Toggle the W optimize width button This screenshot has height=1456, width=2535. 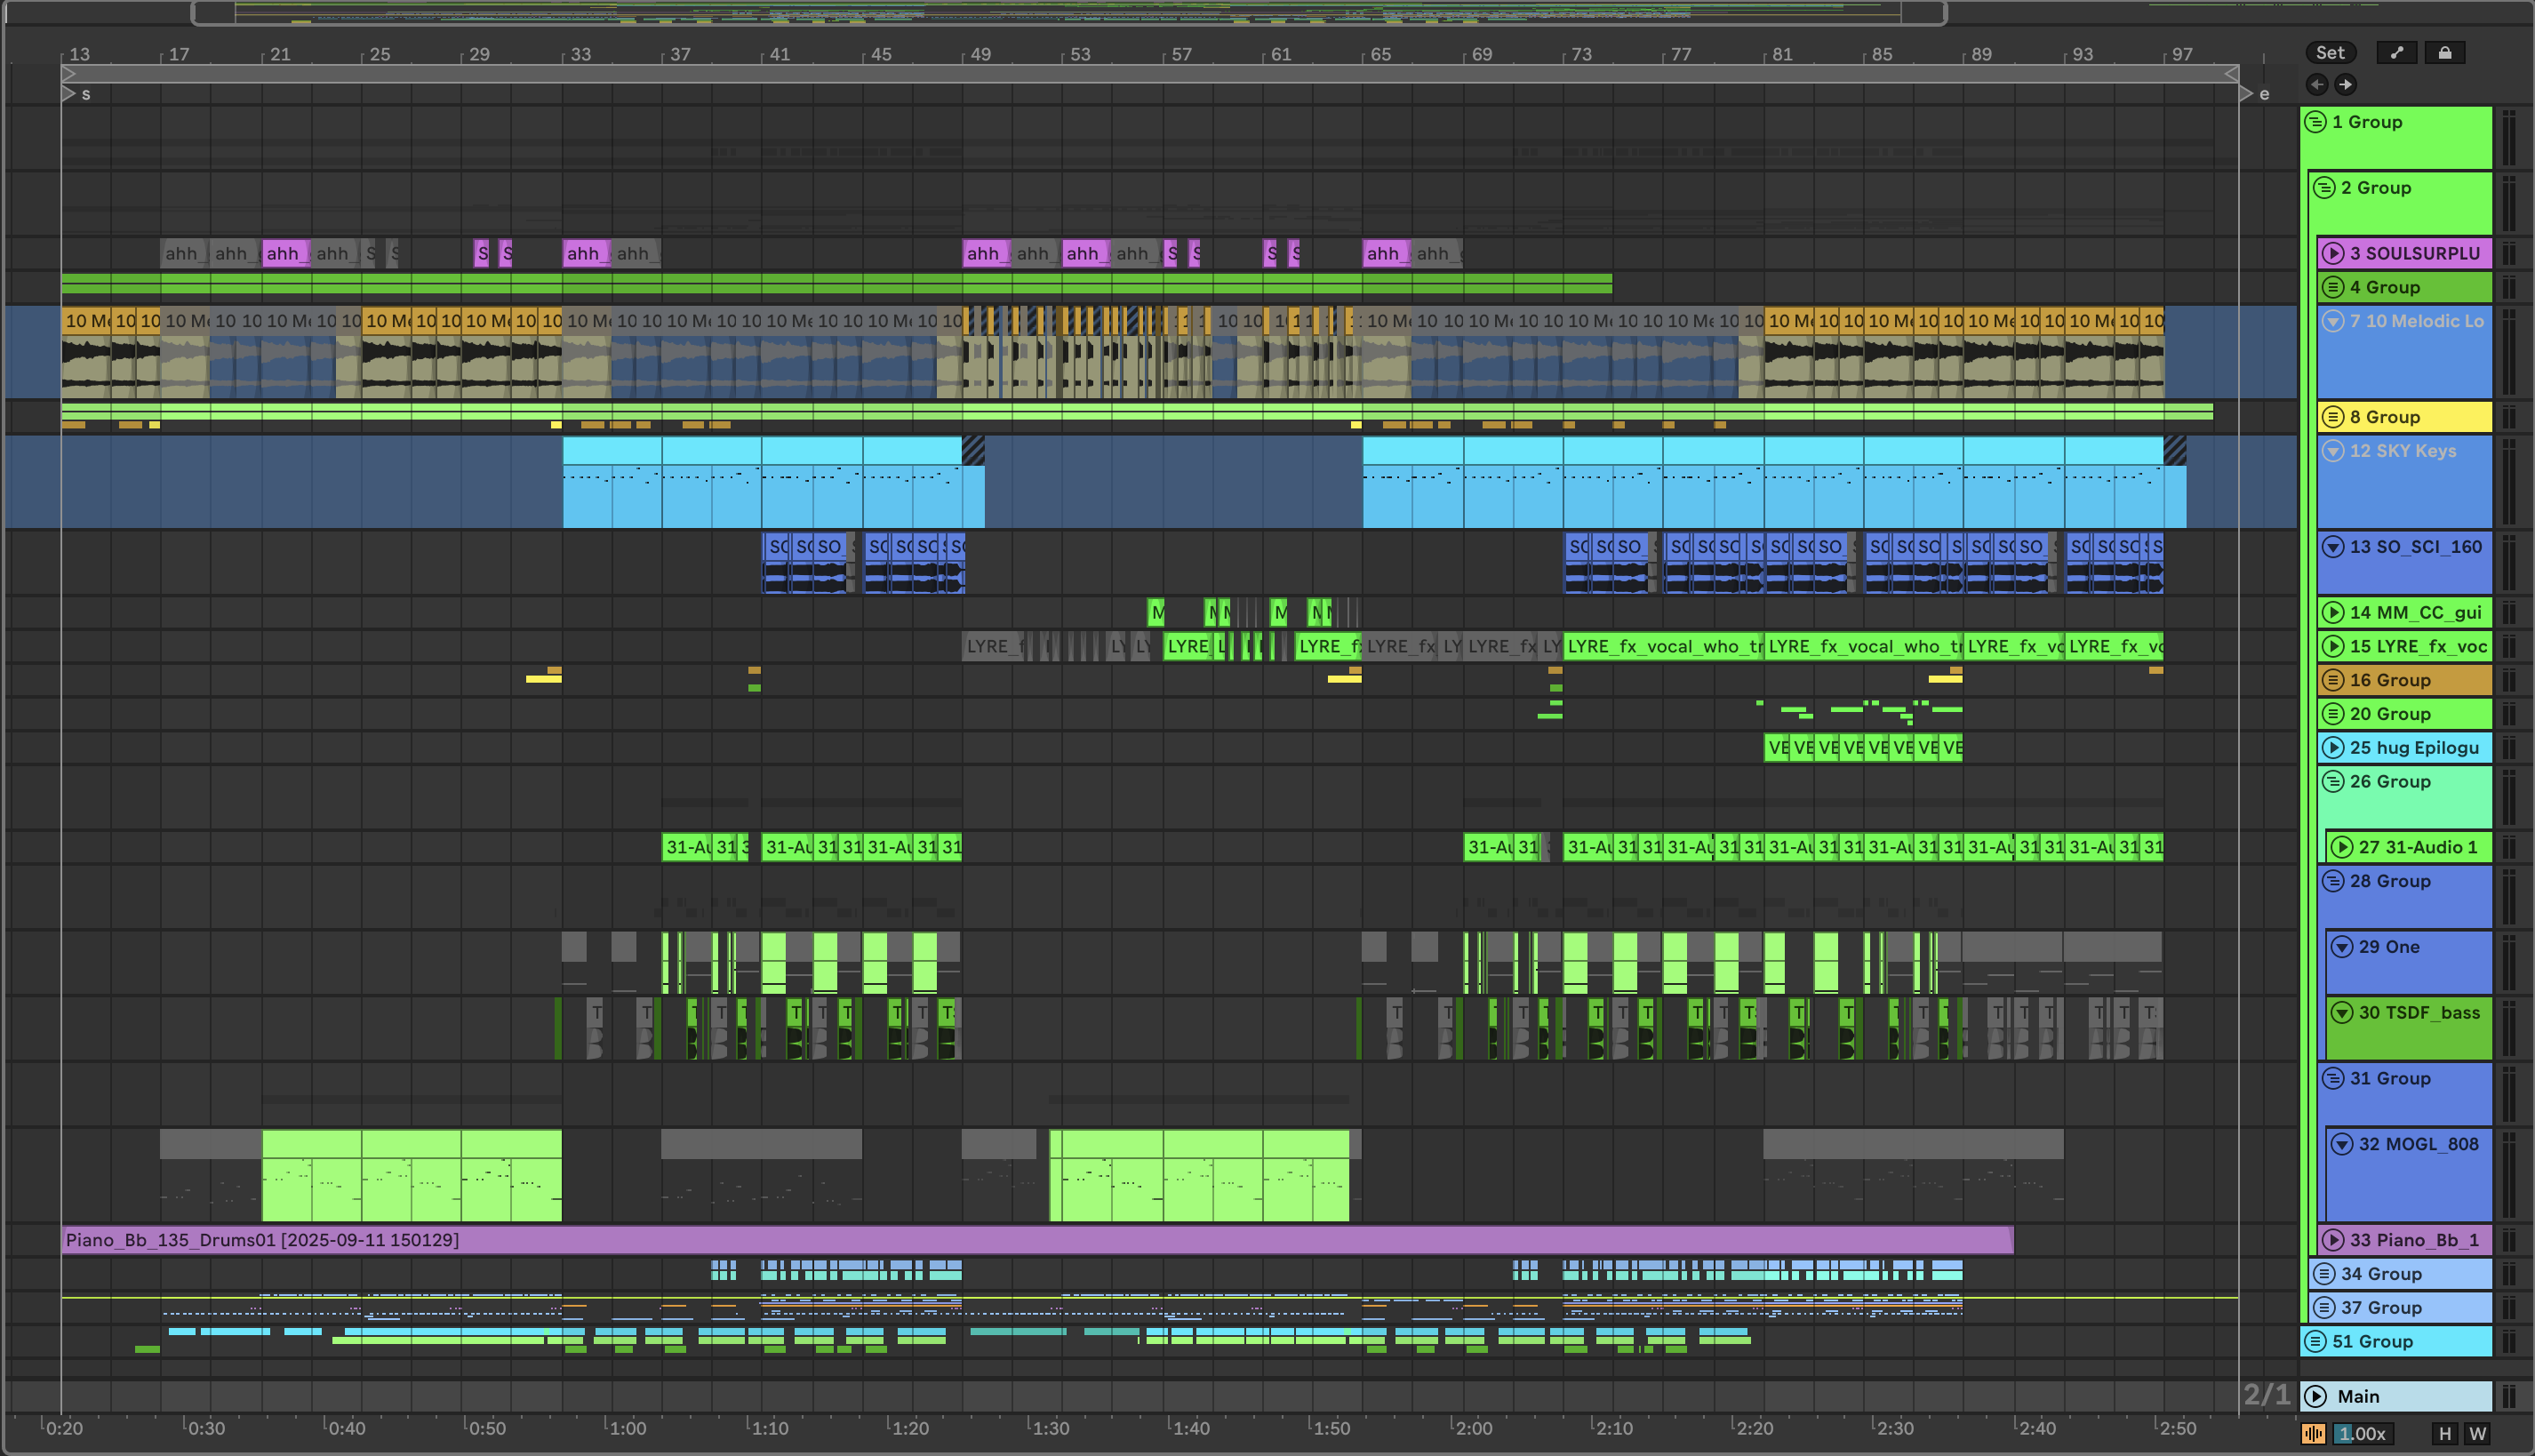[2477, 1433]
